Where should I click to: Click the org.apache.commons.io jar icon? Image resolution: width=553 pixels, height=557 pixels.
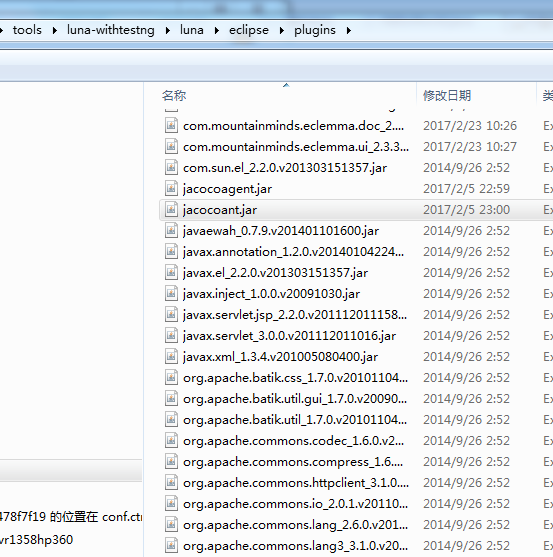(171, 503)
